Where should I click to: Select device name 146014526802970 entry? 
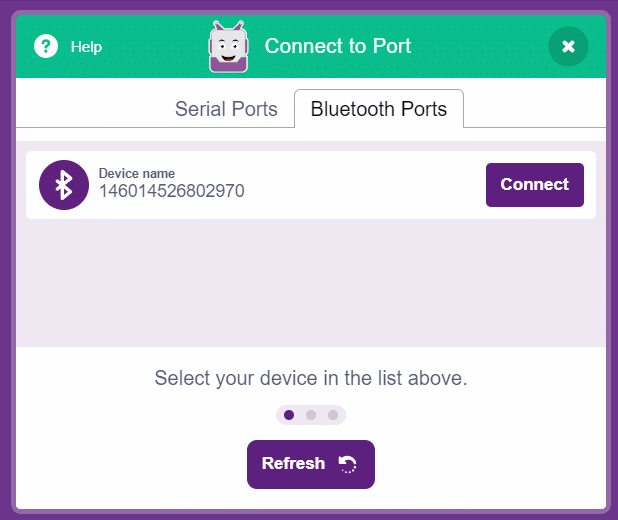(171, 191)
